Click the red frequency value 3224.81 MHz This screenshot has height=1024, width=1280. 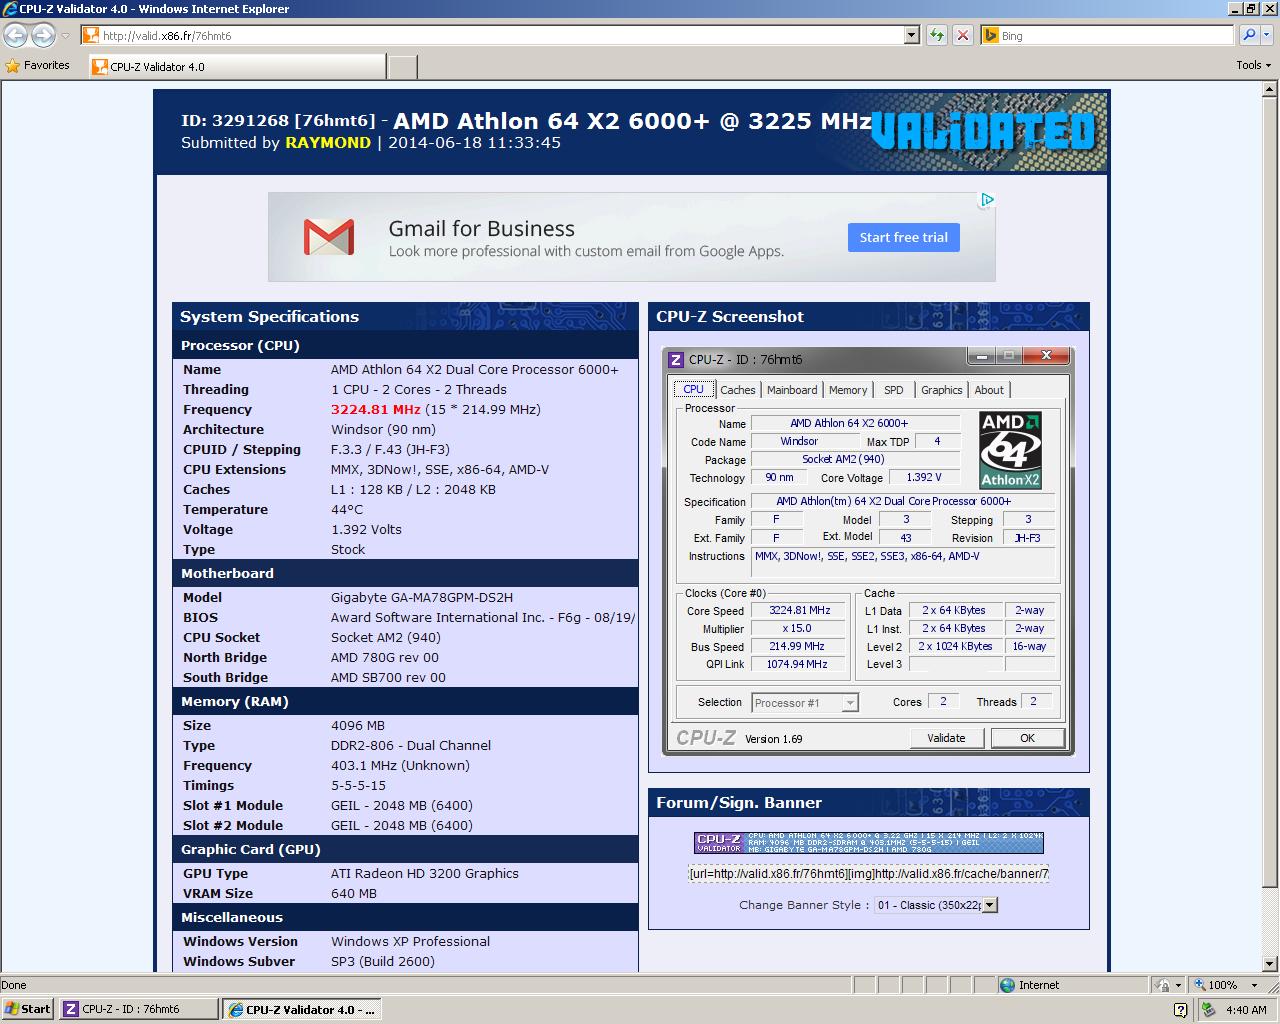(x=376, y=409)
